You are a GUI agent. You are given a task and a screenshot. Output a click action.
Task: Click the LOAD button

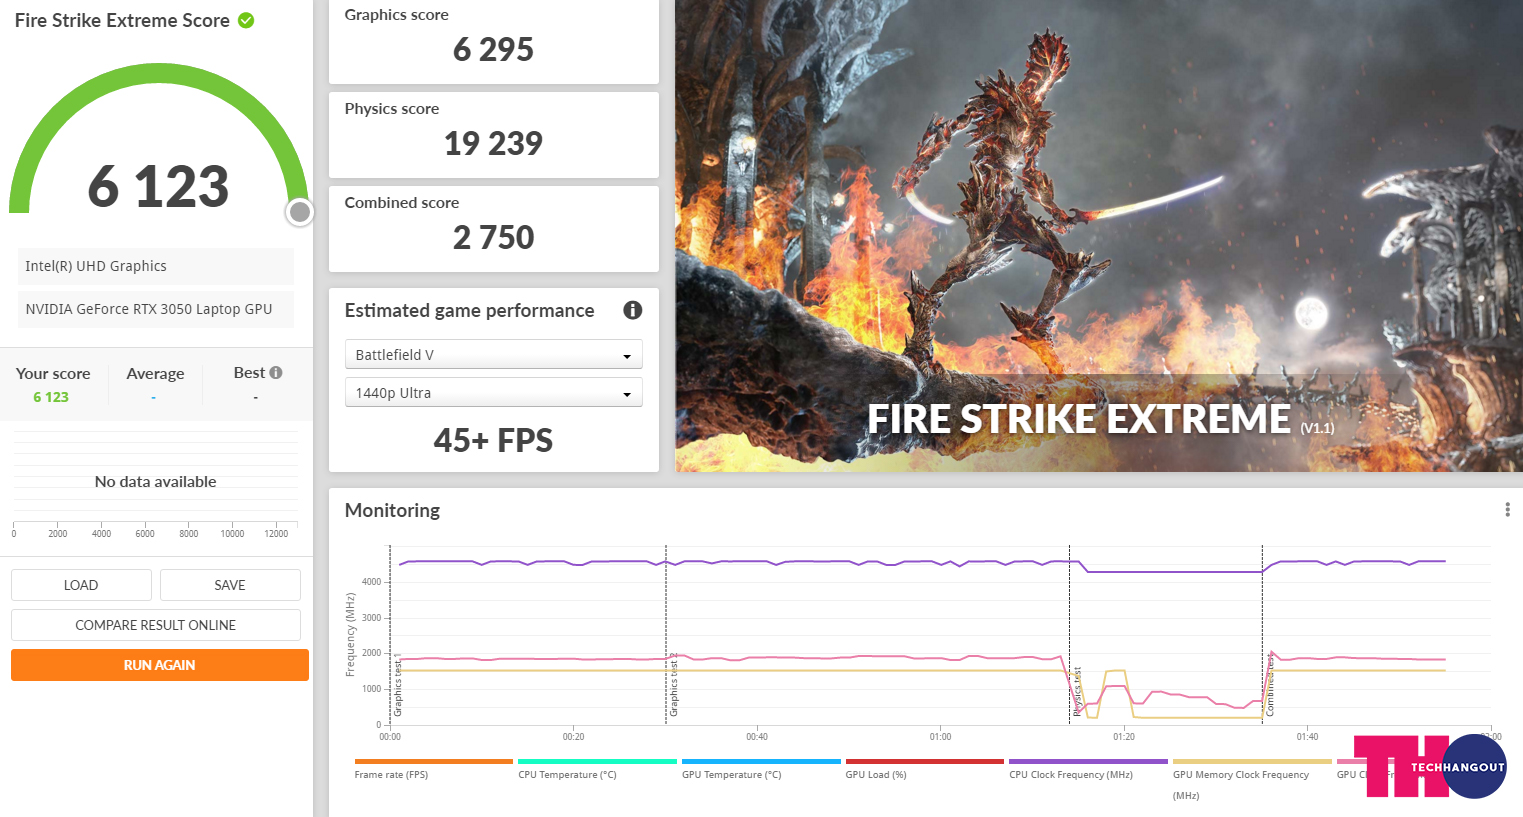pos(81,585)
